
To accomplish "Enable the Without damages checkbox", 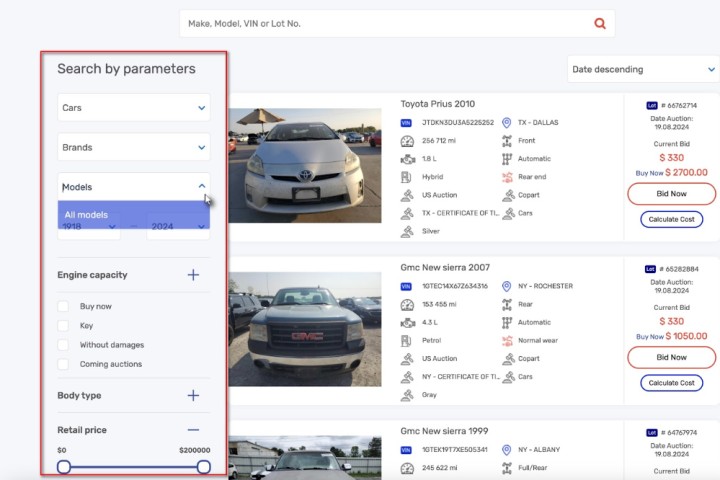I will (63, 345).
